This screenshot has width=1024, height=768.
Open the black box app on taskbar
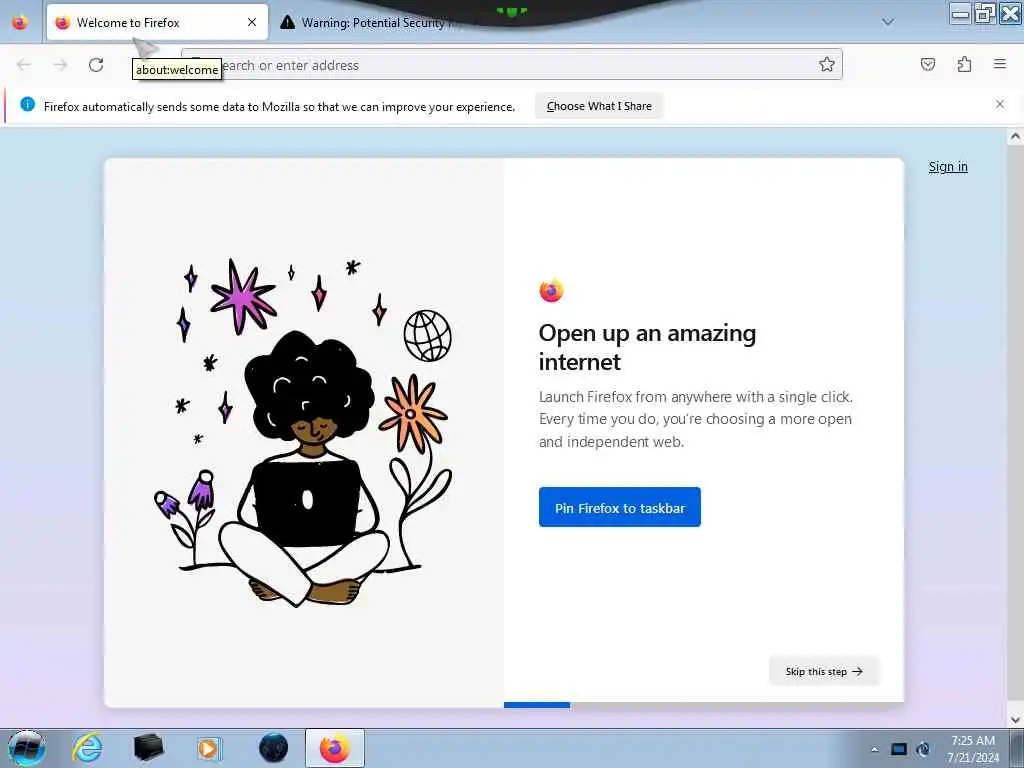click(x=148, y=748)
